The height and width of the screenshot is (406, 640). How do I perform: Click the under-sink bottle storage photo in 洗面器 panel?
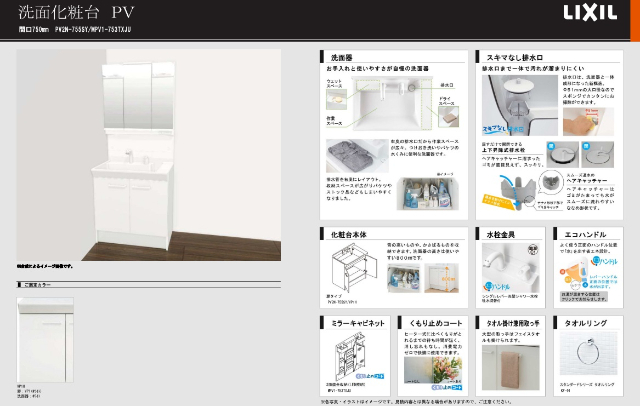tap(427, 194)
